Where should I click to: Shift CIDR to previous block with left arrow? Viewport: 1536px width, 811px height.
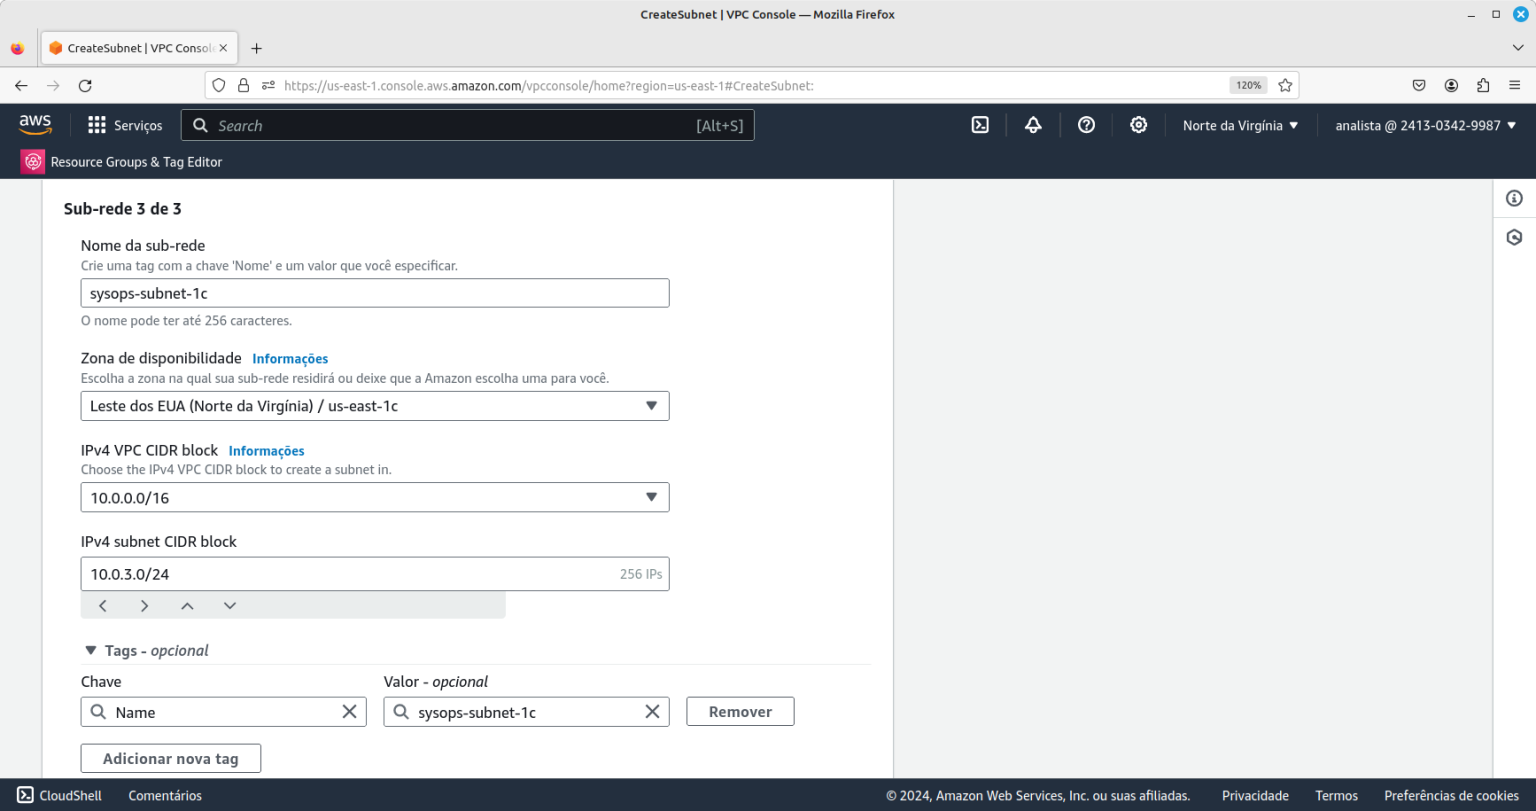pyautogui.click(x=103, y=605)
